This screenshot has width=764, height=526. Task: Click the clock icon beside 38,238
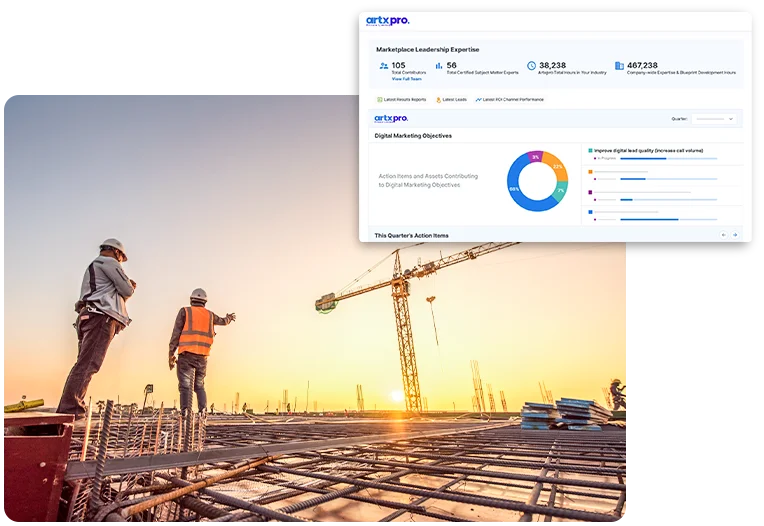[531, 66]
